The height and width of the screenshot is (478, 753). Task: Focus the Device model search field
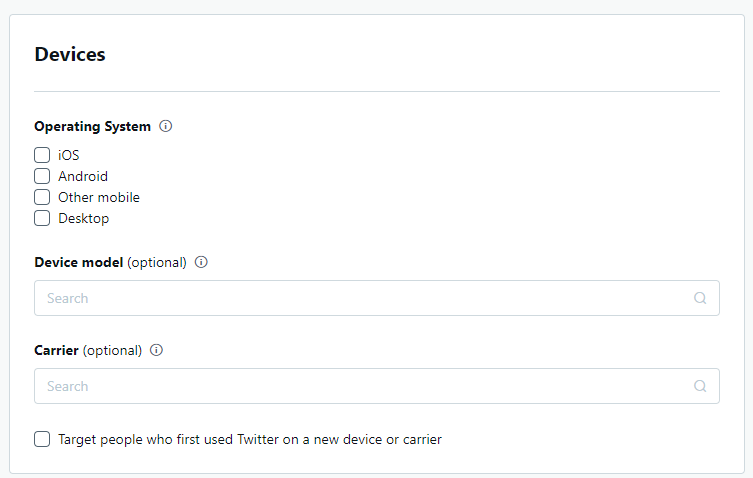377,298
